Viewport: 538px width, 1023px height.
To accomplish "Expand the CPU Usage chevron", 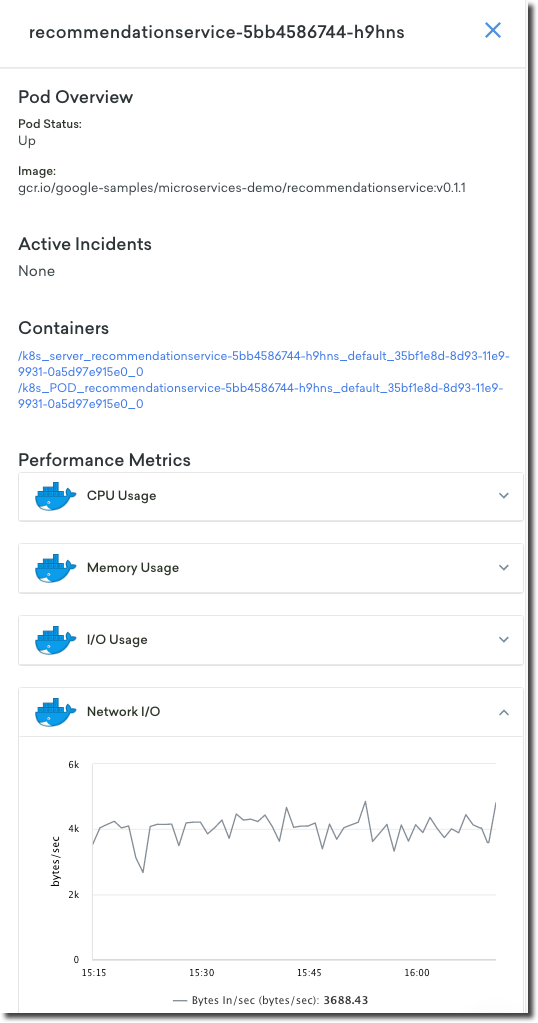I will coord(503,496).
